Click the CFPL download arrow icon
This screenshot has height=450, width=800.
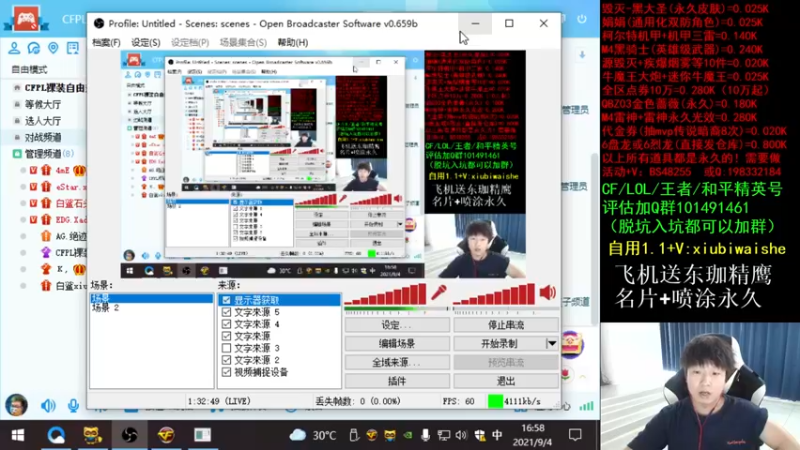pos(582,55)
